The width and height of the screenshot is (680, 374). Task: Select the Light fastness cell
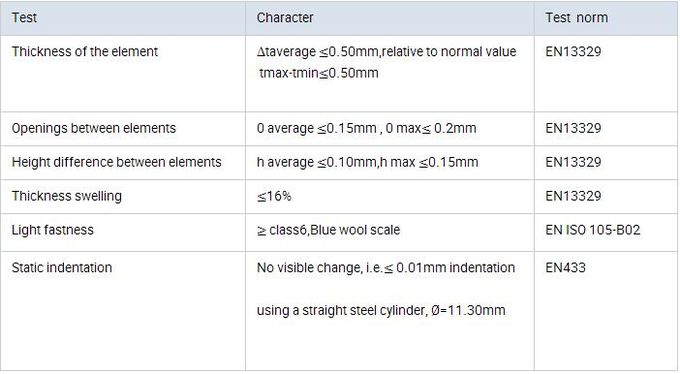(123, 232)
